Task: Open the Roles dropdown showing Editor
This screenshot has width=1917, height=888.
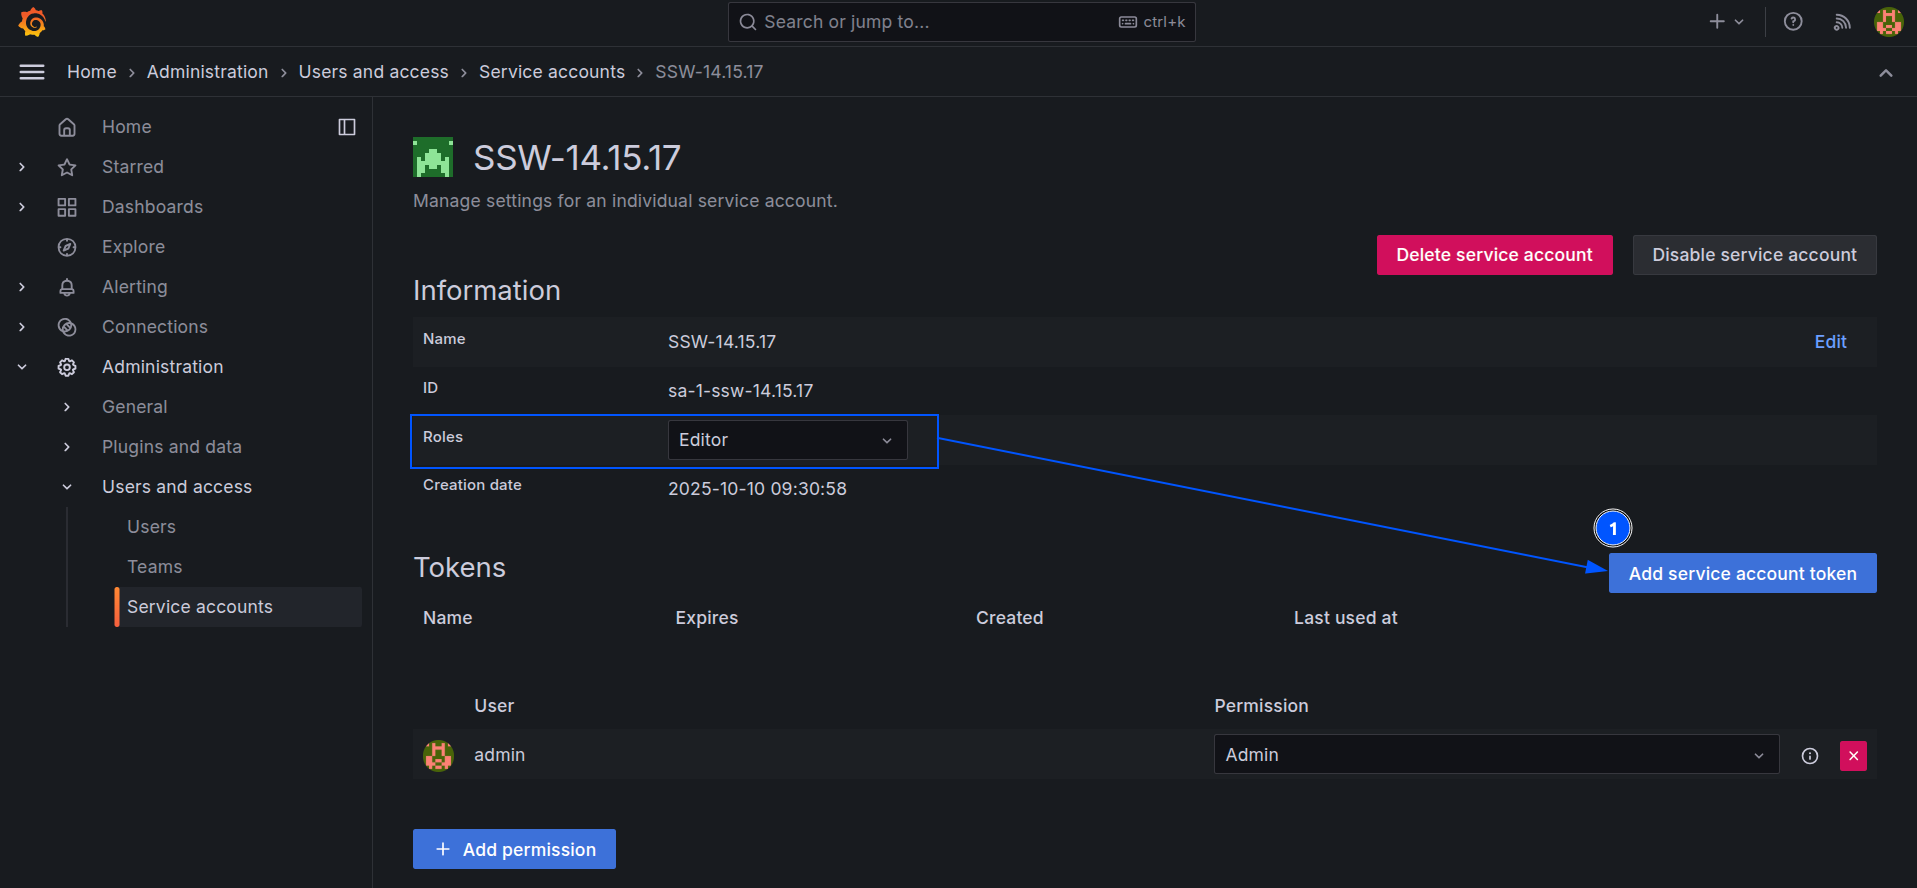Action: tap(787, 440)
